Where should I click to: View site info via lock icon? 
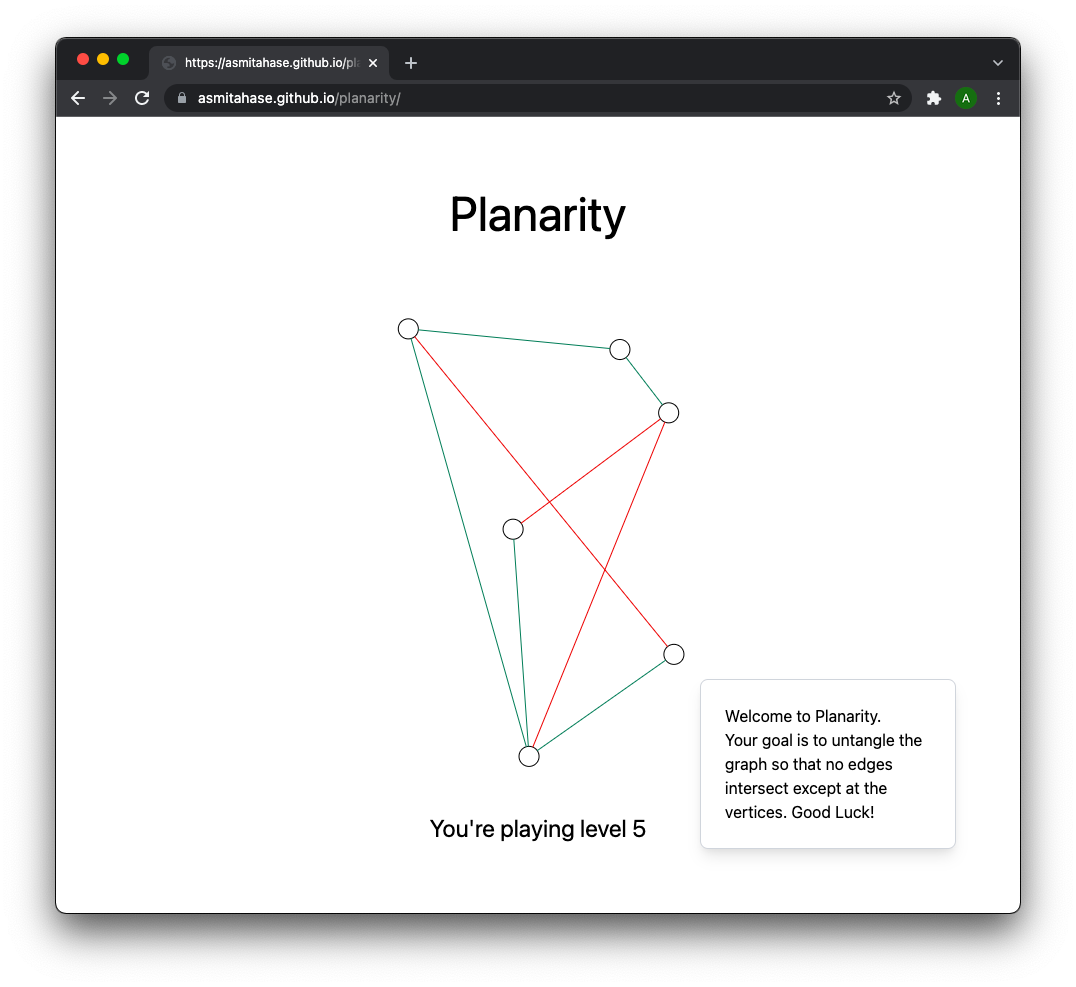coord(182,98)
